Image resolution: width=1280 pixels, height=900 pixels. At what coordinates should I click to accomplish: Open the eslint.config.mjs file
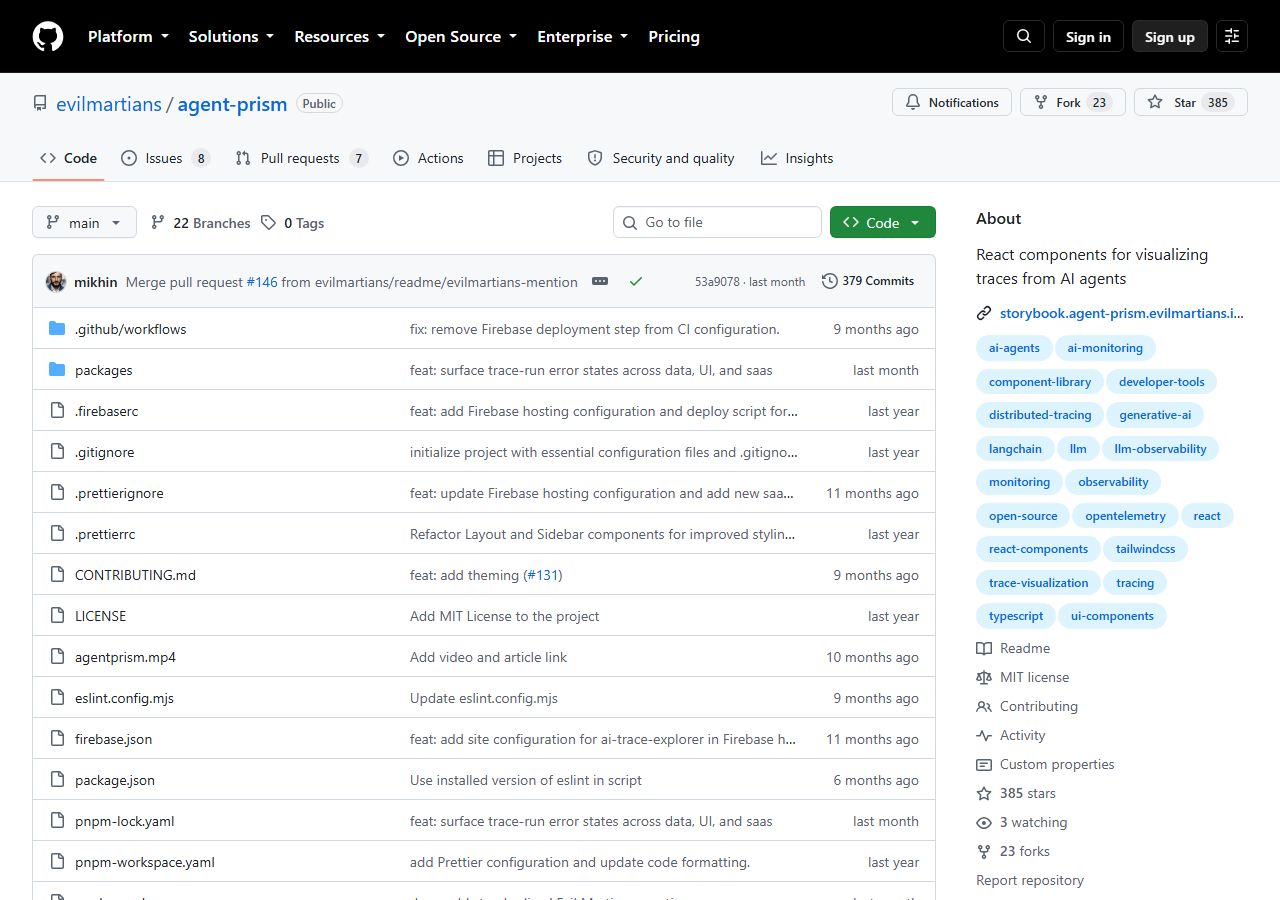[x=124, y=698]
